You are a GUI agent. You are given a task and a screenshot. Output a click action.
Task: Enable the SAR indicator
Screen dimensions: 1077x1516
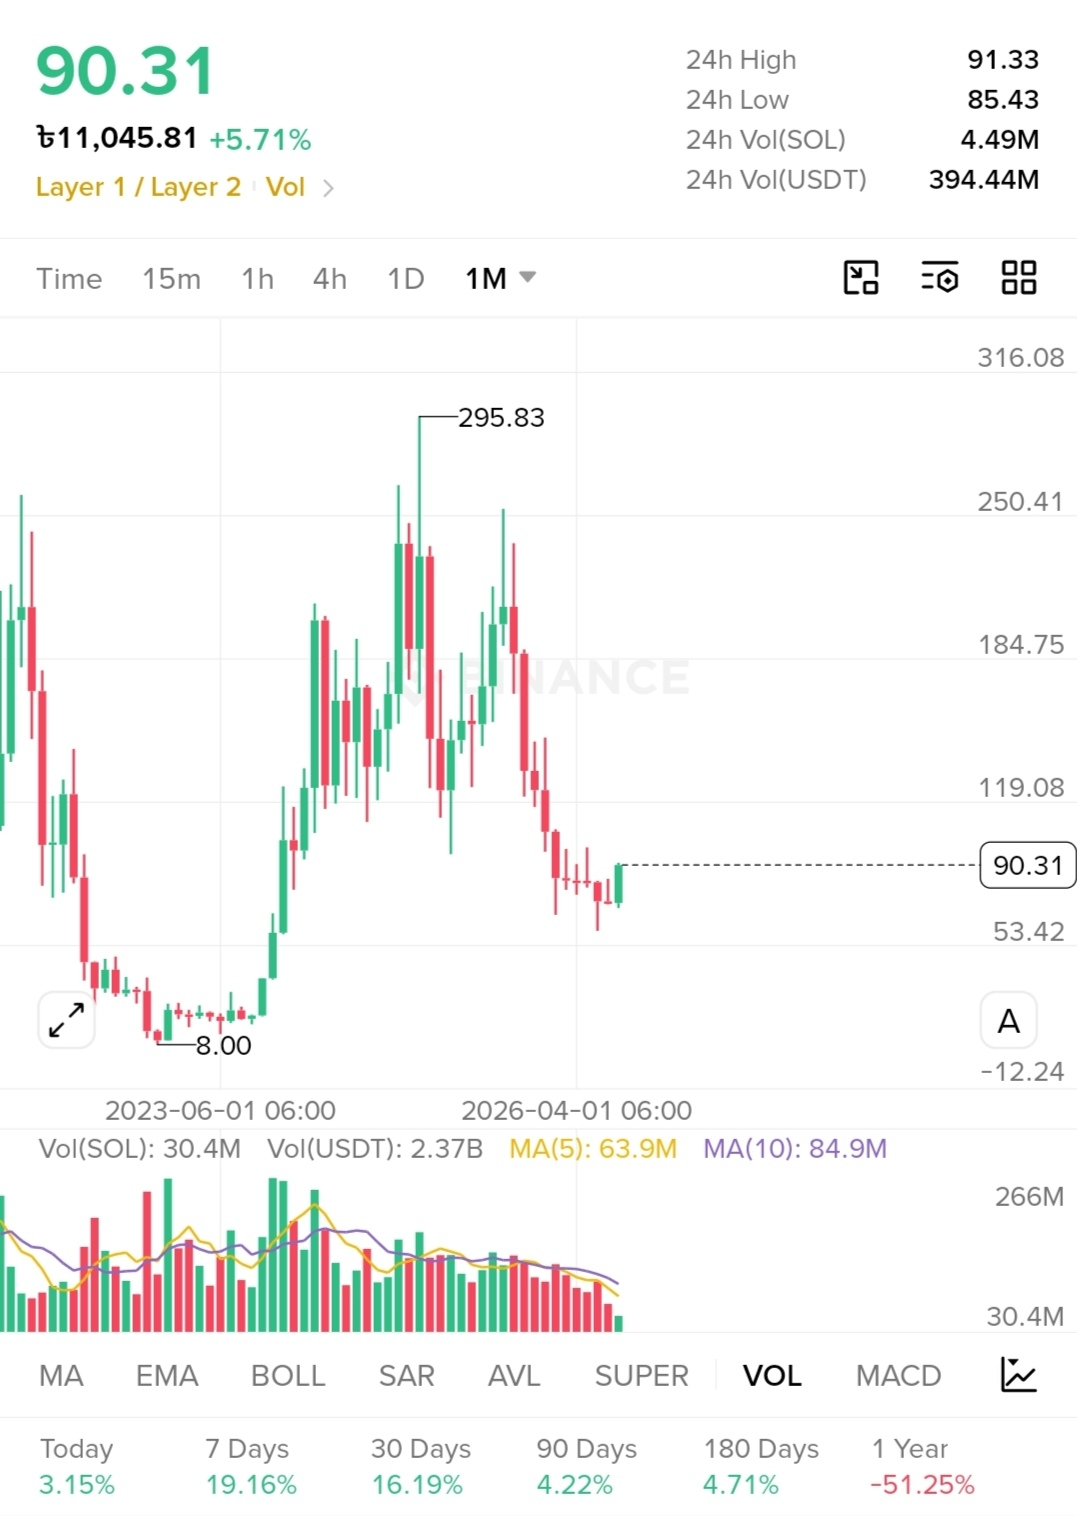click(406, 1376)
